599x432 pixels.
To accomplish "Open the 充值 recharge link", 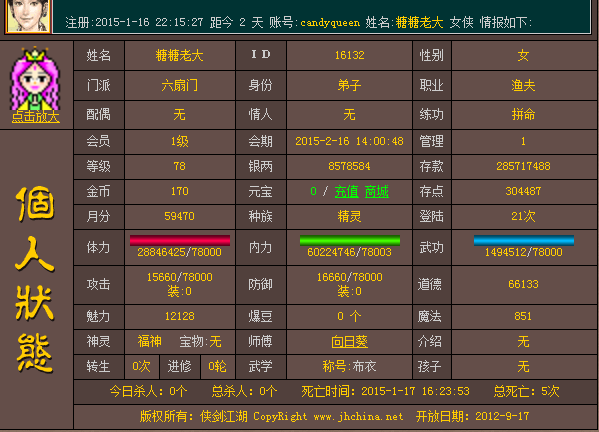I will [x=346, y=191].
